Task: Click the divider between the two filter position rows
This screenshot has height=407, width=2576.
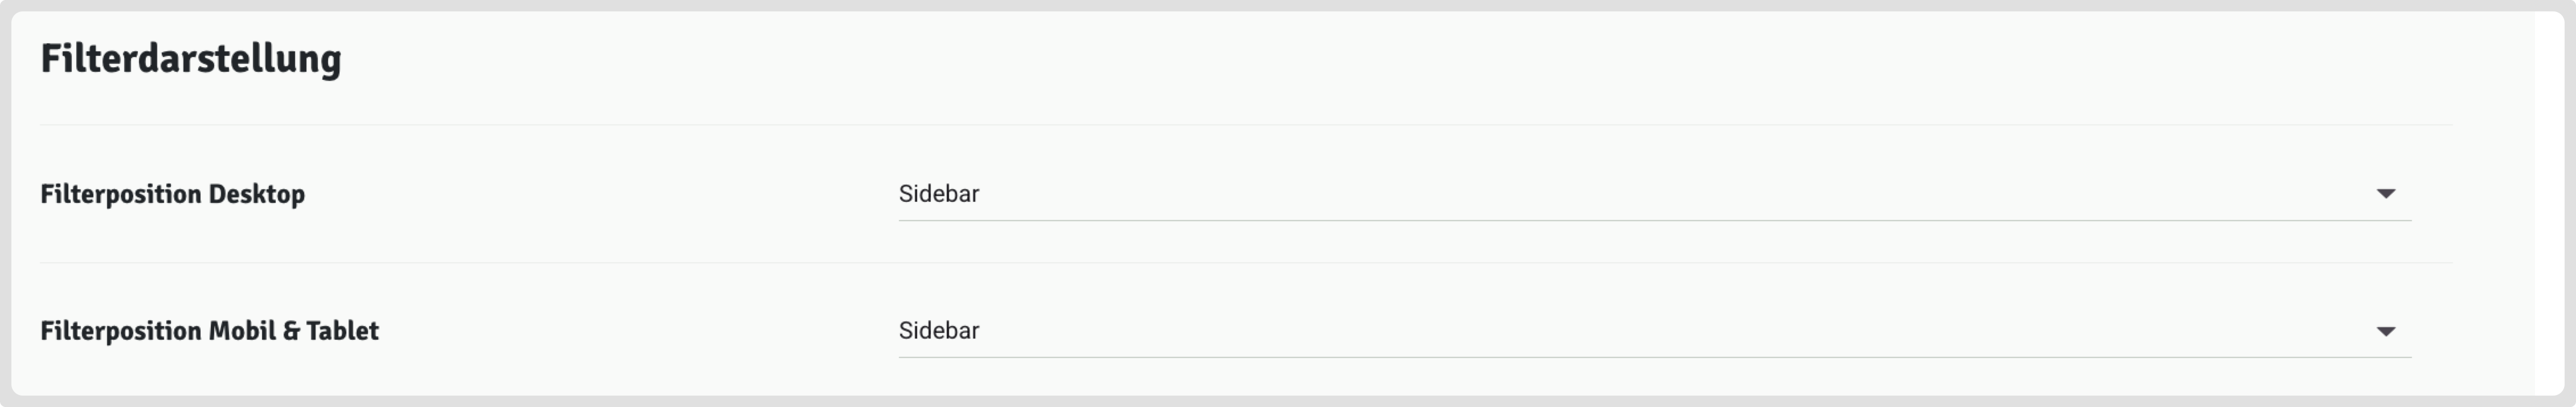Action: (x=1245, y=262)
